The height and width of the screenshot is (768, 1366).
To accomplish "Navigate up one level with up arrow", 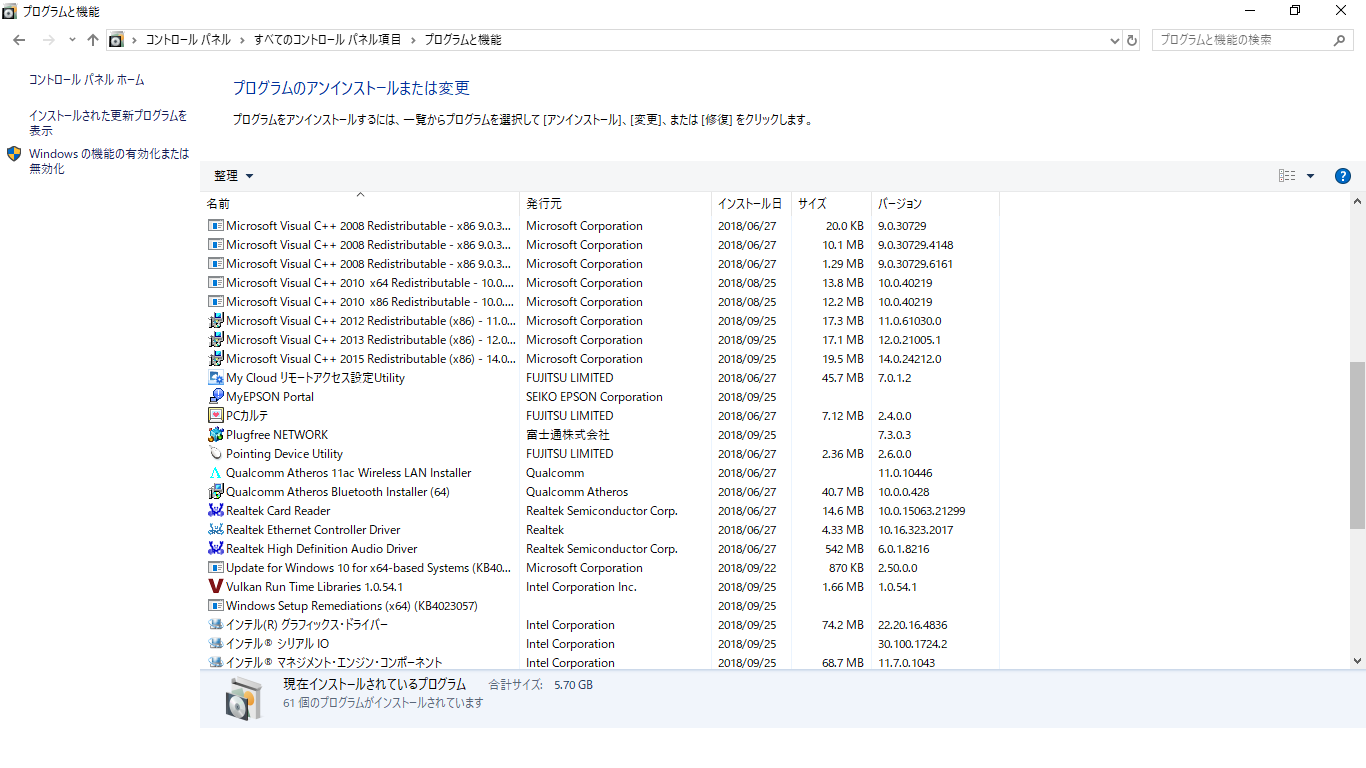I will tap(93, 40).
